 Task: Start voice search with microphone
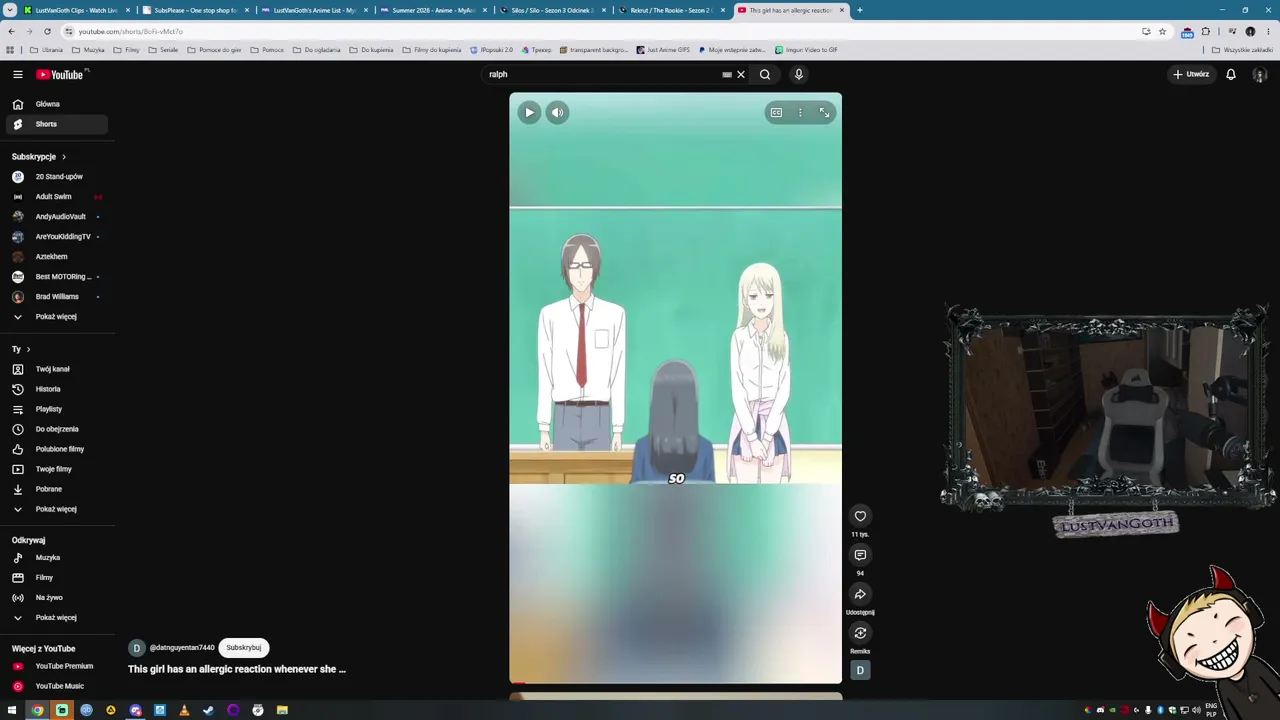798,74
